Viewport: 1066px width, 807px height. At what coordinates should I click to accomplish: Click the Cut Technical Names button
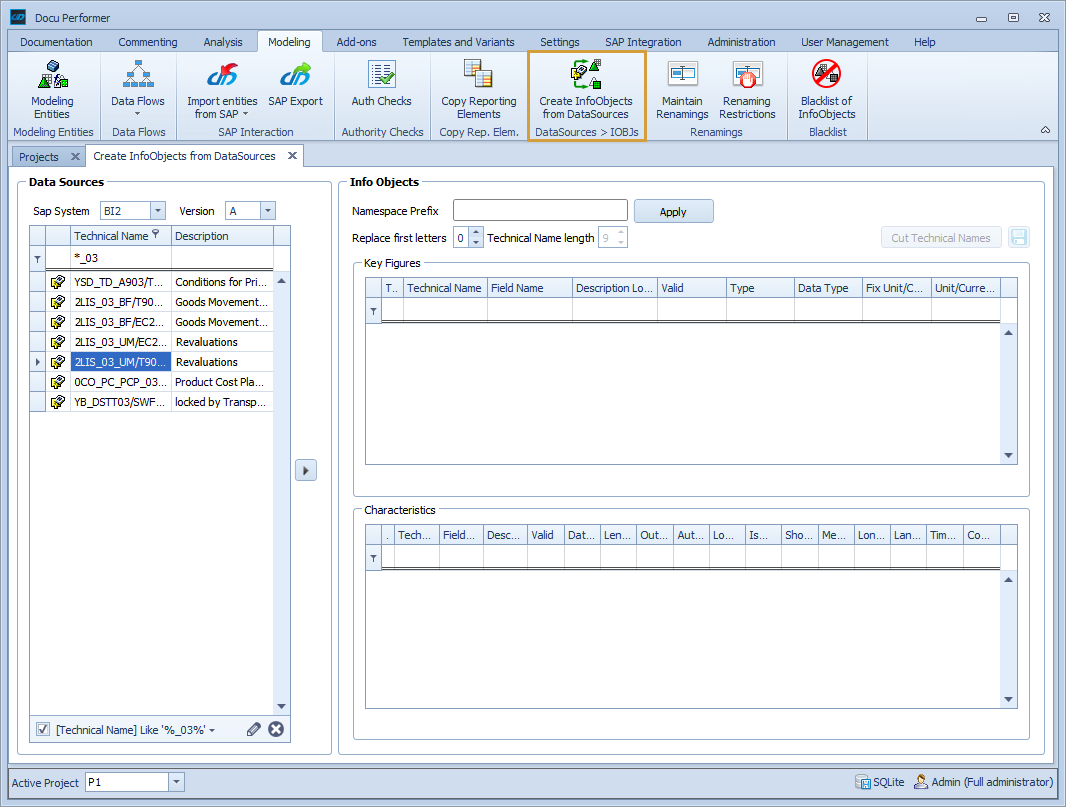click(940, 237)
